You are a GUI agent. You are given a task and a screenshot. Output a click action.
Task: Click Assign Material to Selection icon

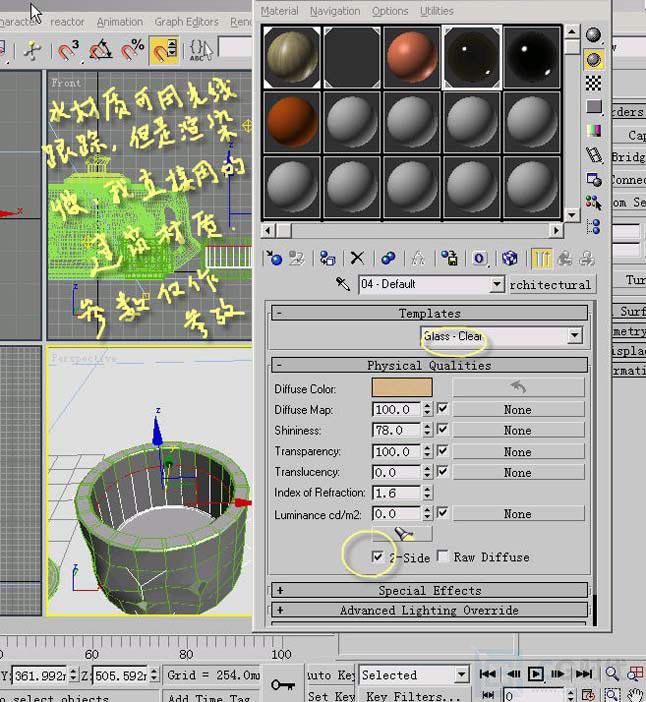(327, 258)
